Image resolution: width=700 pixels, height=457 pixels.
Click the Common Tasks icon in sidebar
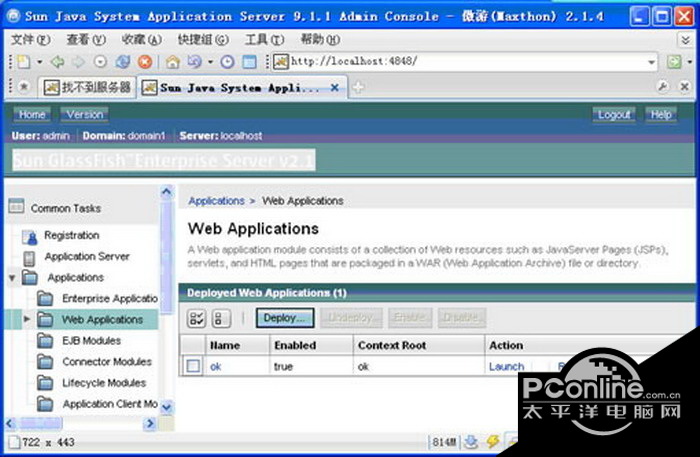pos(16,206)
